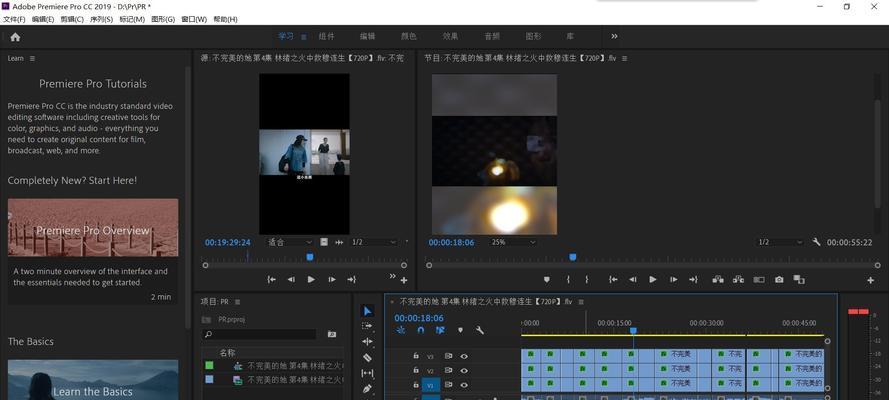Toggle Snap magnet in the timeline
This screenshot has width=889, height=400.
421,330
